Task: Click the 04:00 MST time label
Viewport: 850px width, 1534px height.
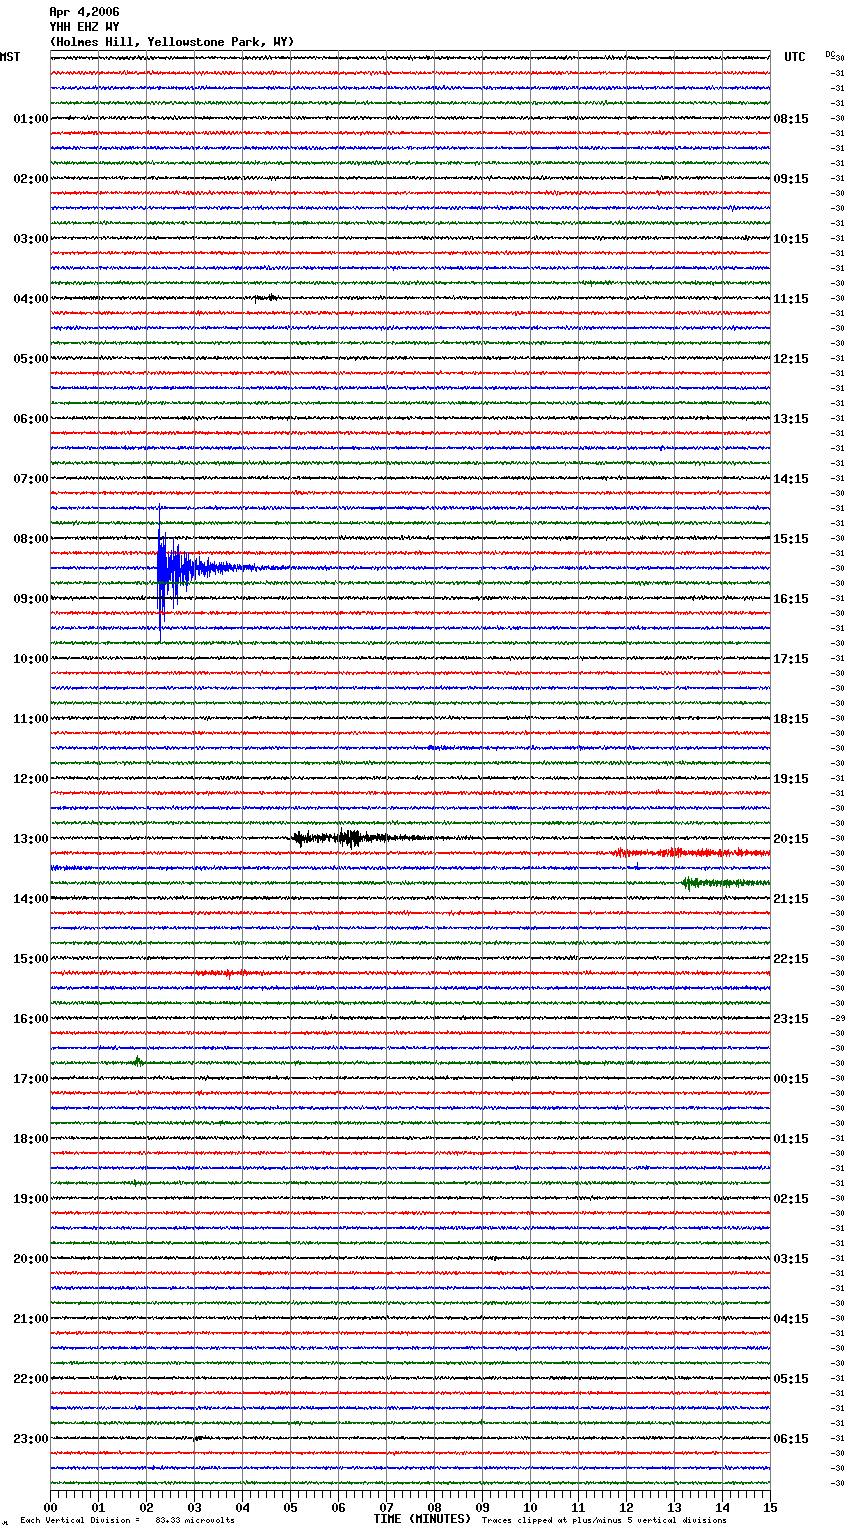Action: (x=31, y=299)
